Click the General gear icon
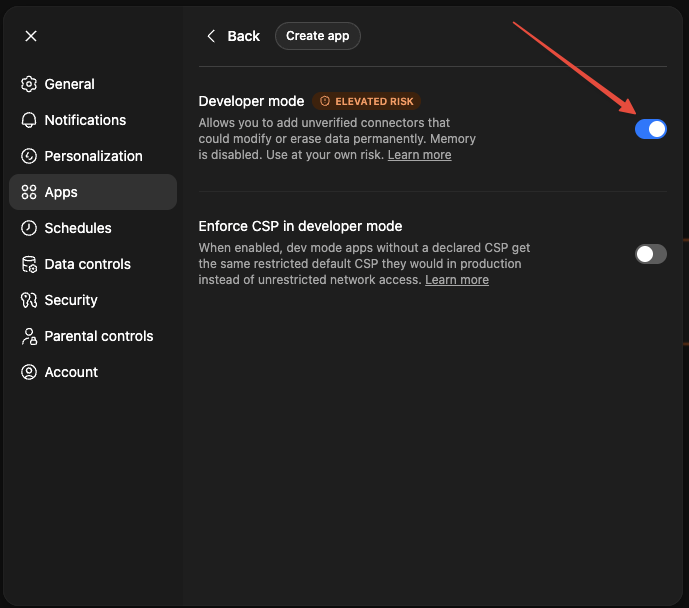Screen dimensions: 689x608 (29, 84)
